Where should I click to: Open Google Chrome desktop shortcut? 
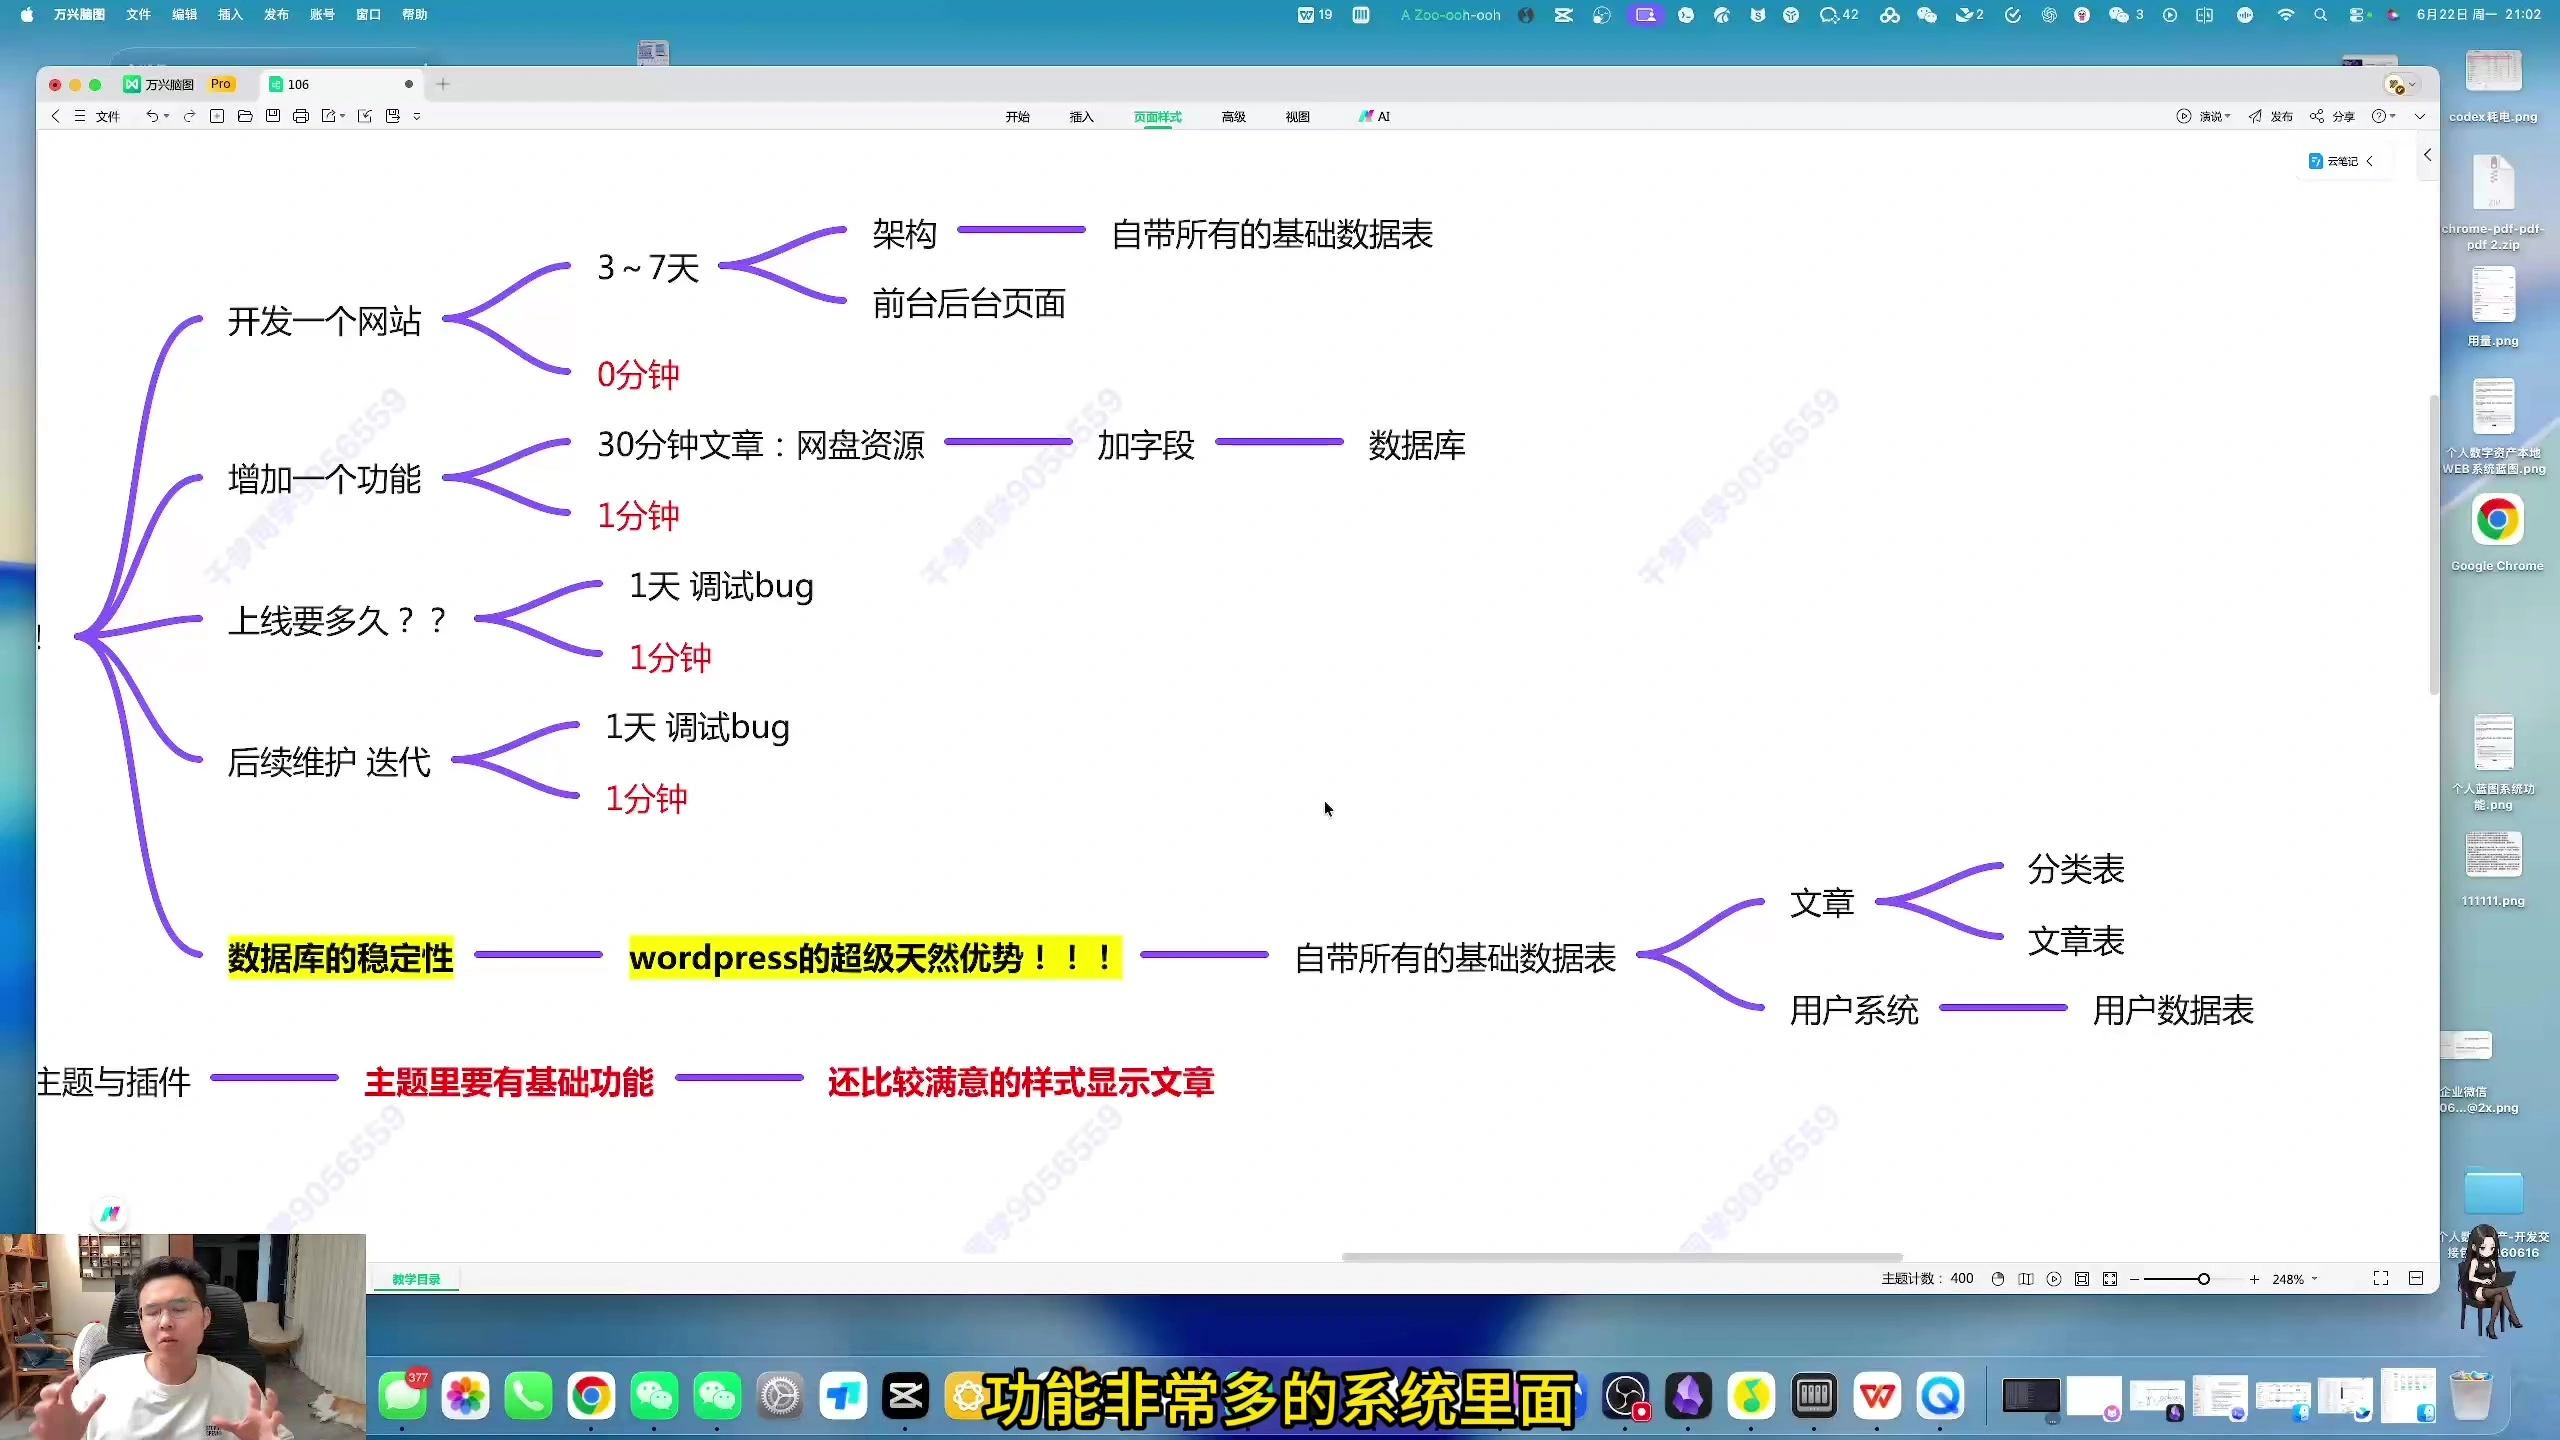[2497, 532]
